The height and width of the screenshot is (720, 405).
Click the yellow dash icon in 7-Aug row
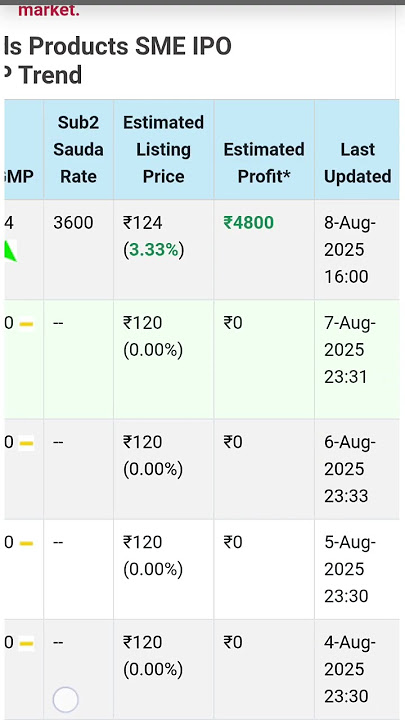(26, 324)
